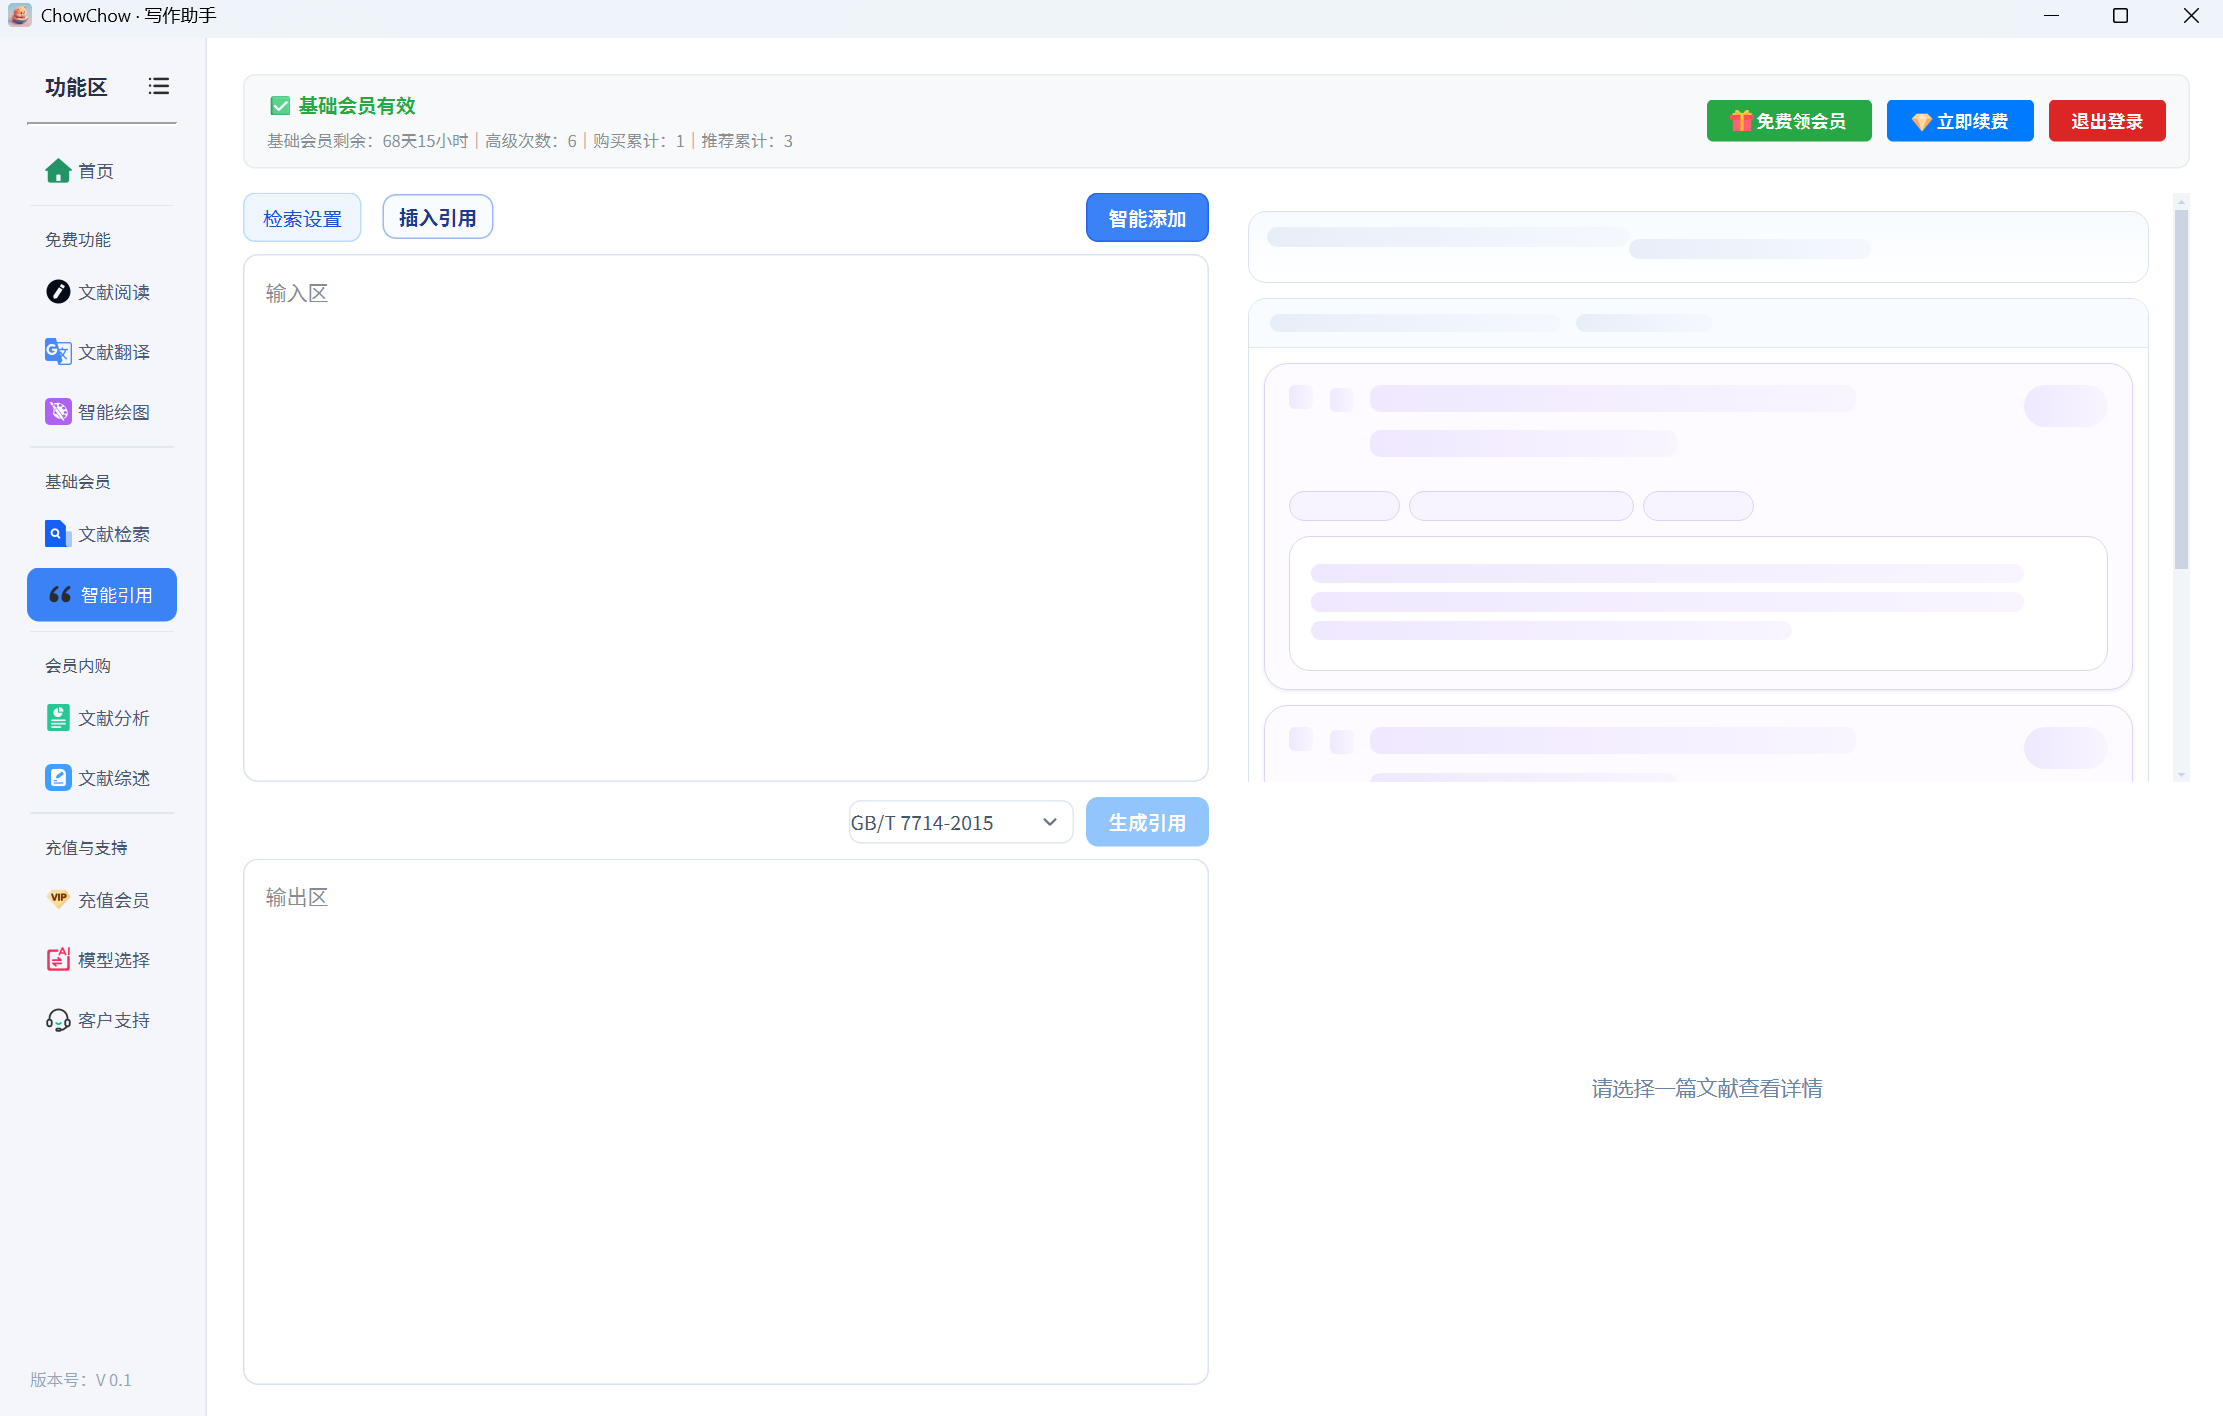Click the VIP 充值会员 icon
The image size is (2223, 1416).
pyautogui.click(x=58, y=899)
